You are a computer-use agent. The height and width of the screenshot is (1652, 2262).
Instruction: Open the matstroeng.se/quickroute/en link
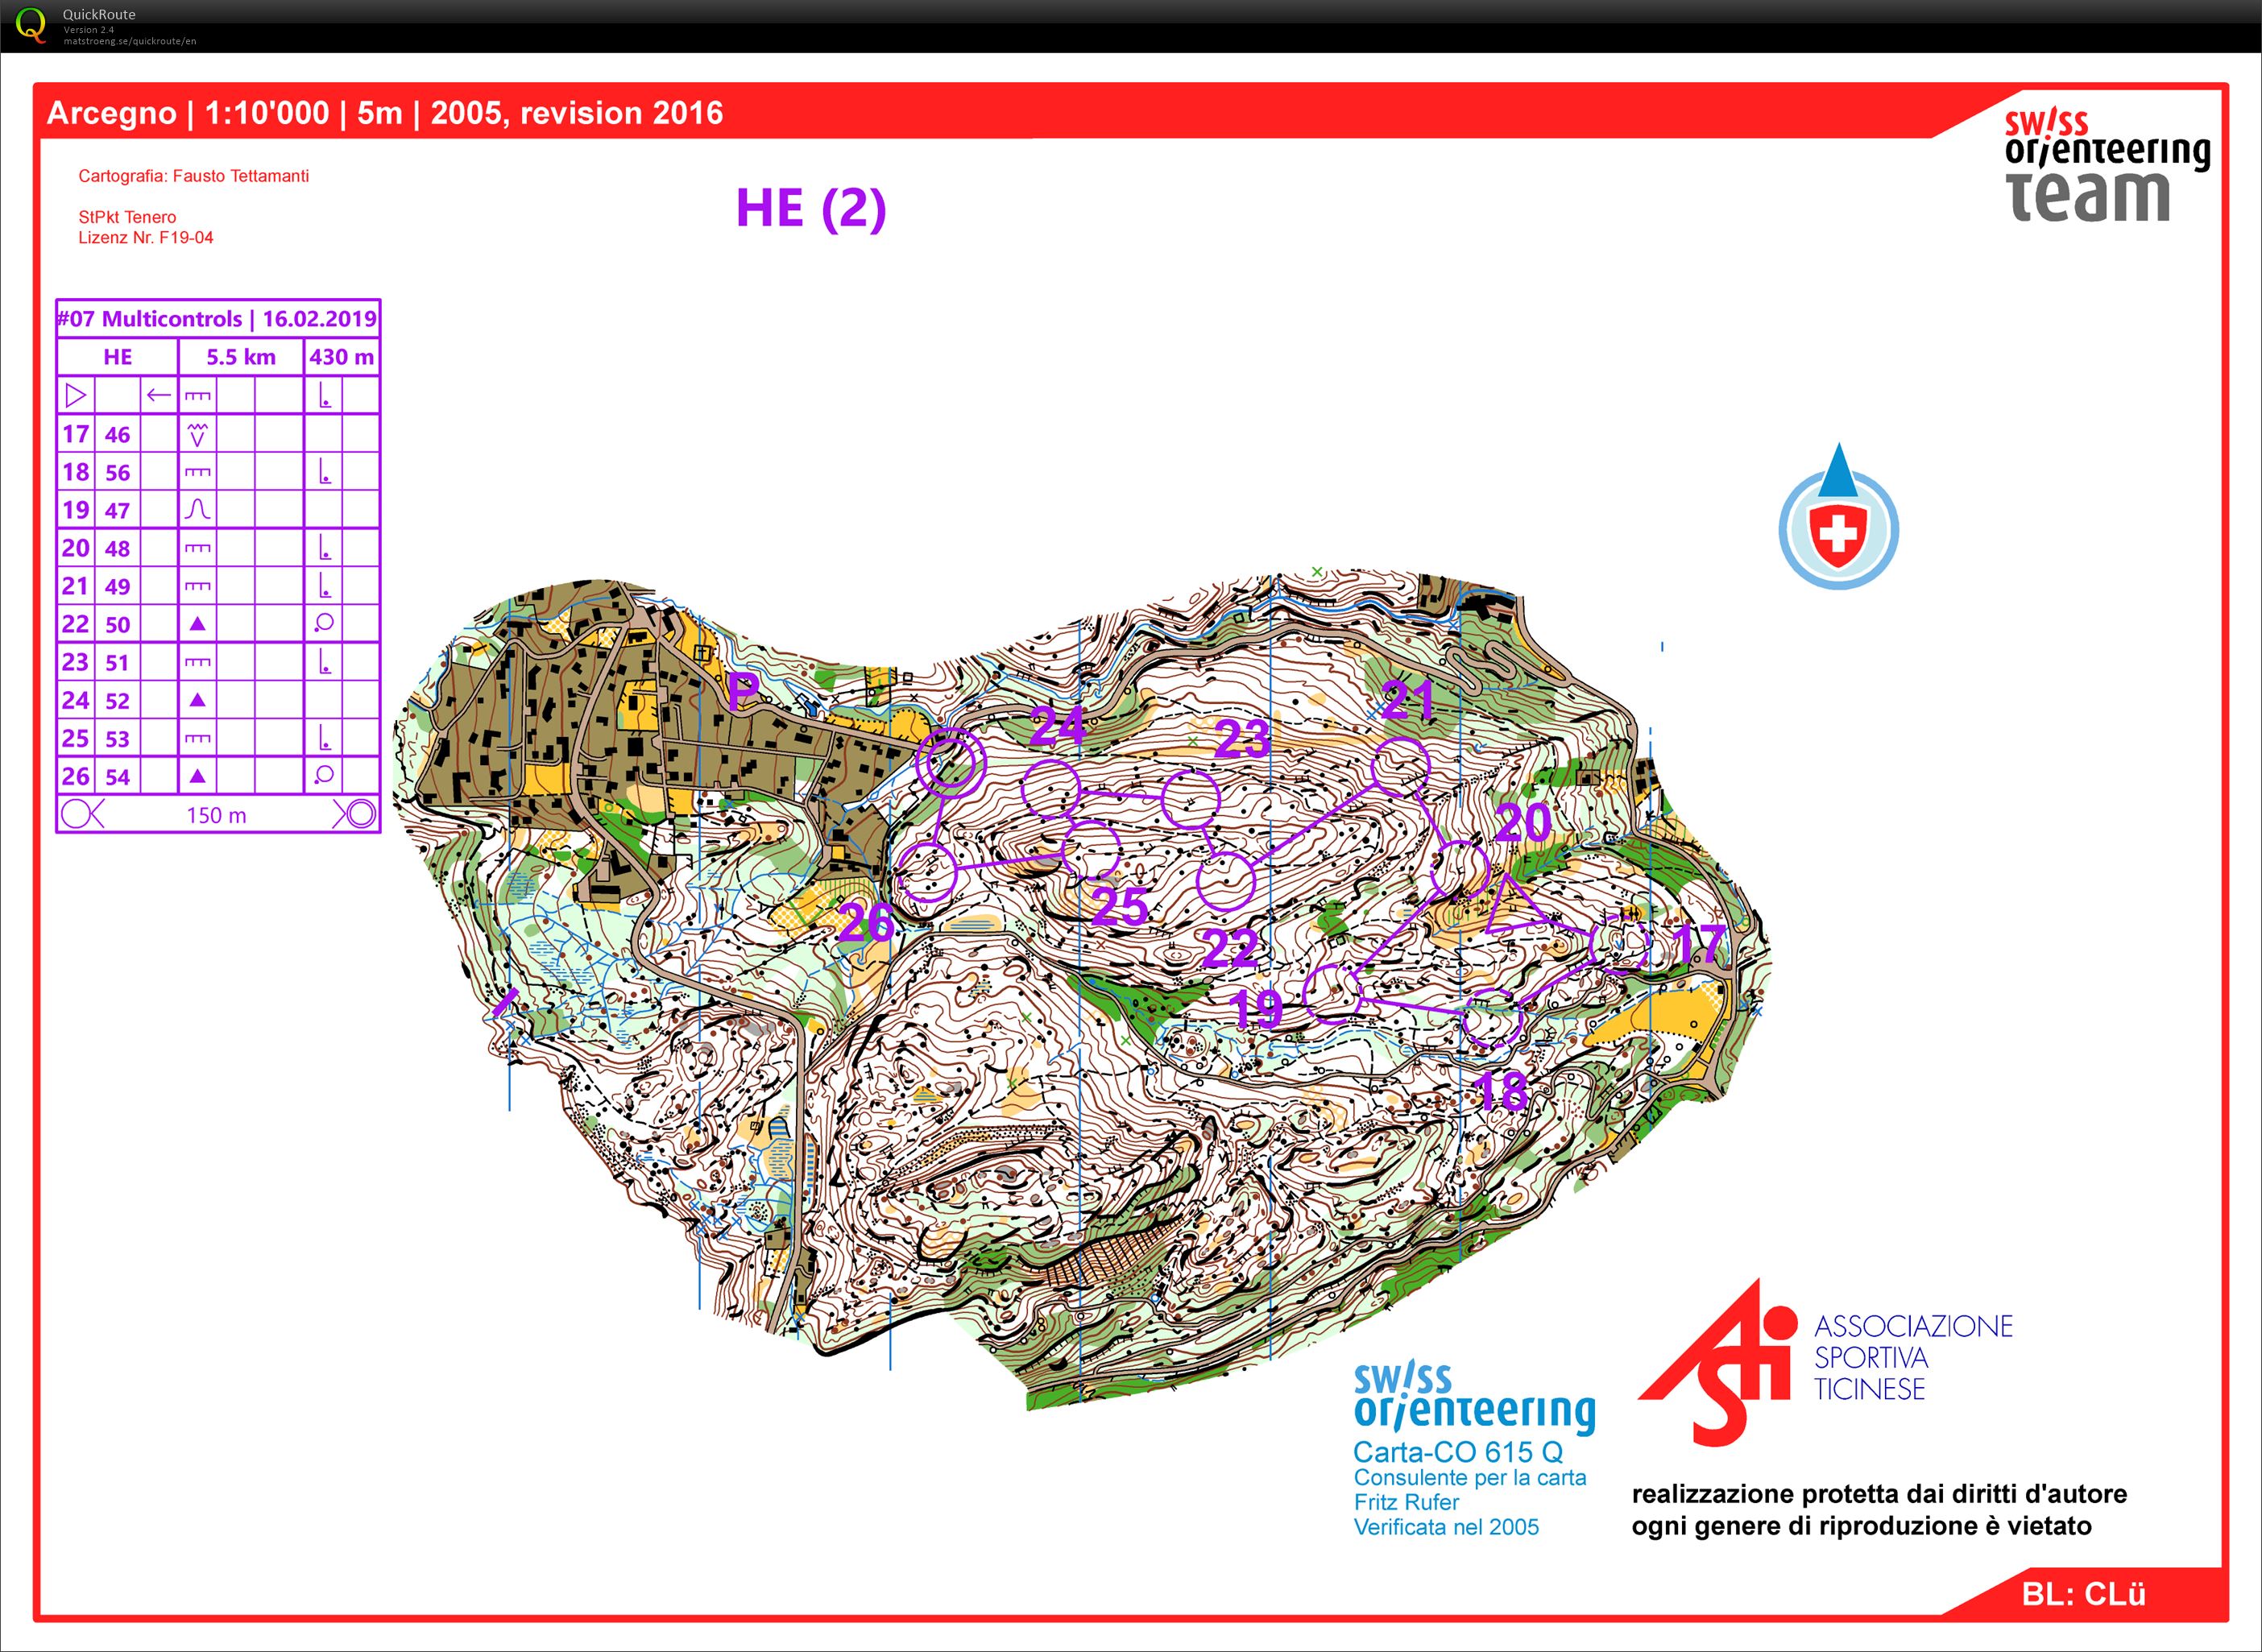130,41
